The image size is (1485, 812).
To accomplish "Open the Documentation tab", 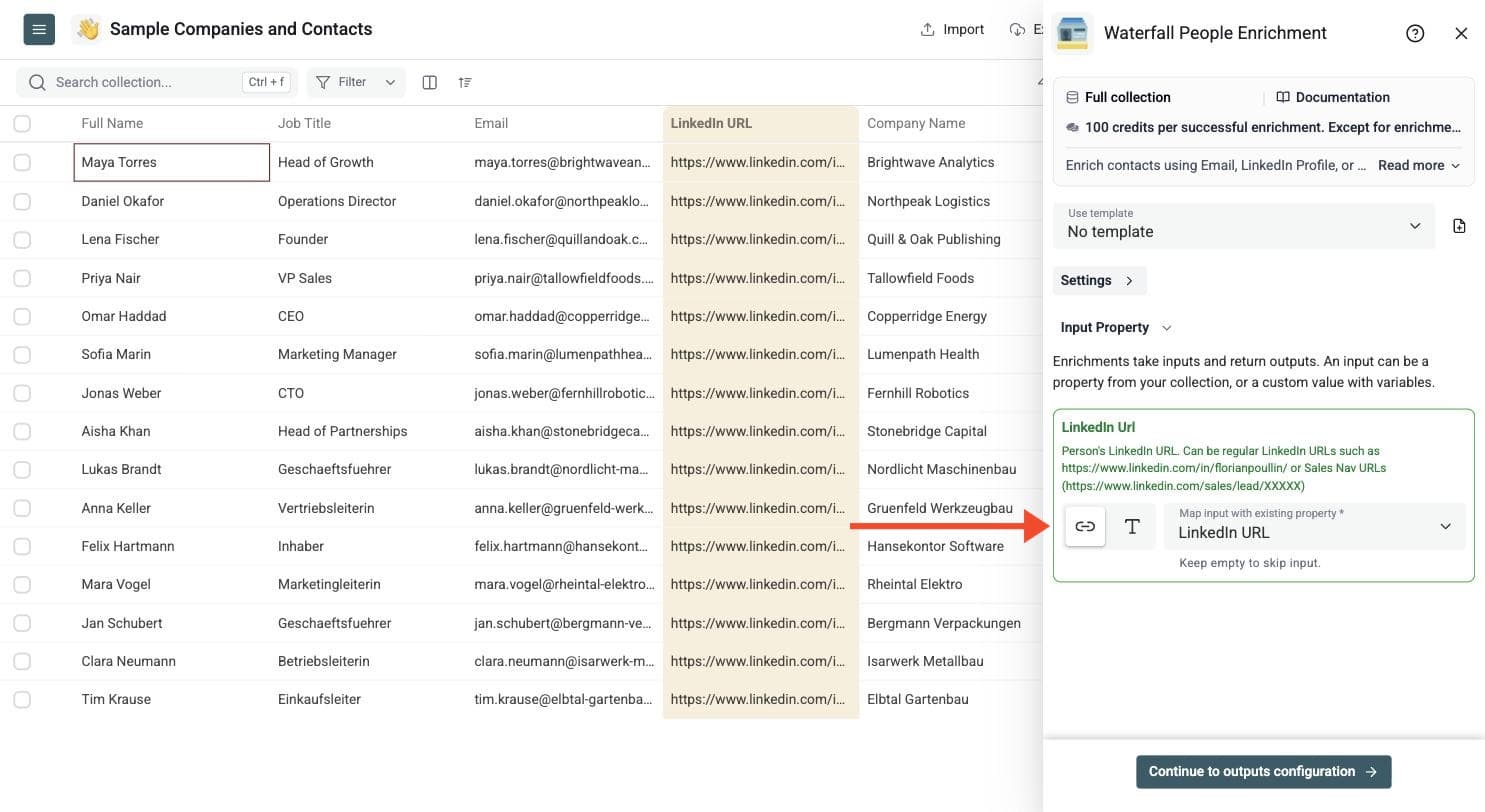I will point(1332,97).
